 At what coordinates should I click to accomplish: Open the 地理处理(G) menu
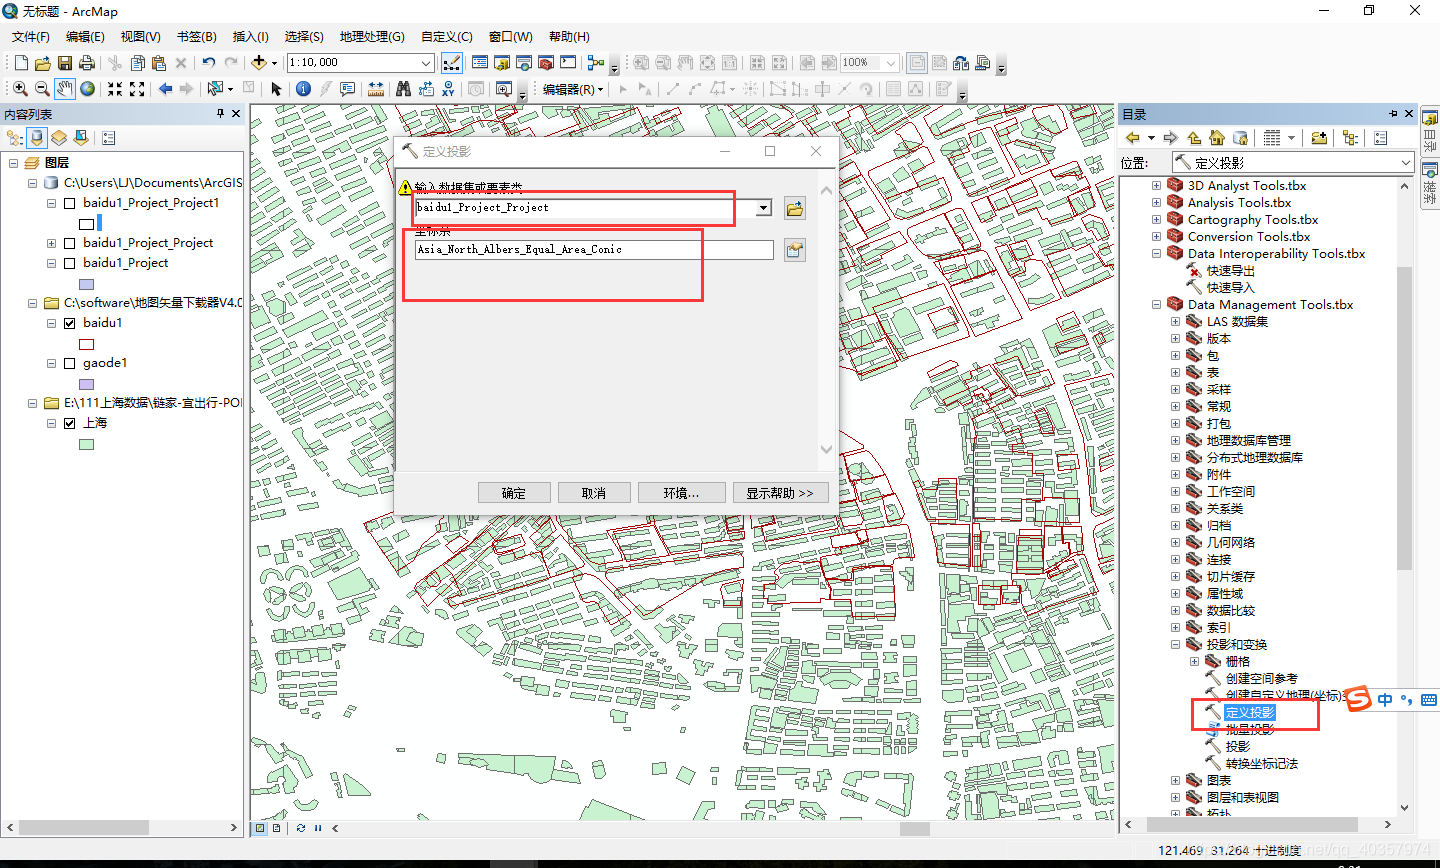372,37
